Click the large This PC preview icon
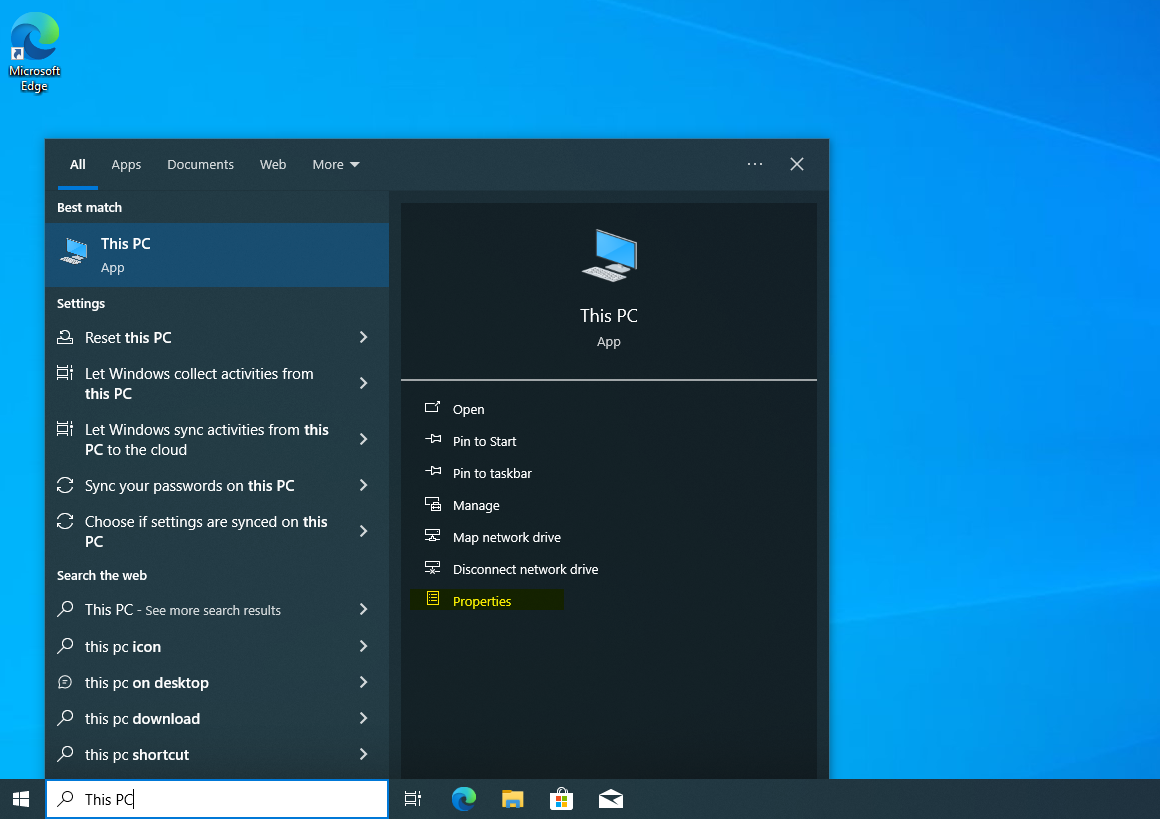The height and width of the screenshot is (819, 1160). (609, 255)
